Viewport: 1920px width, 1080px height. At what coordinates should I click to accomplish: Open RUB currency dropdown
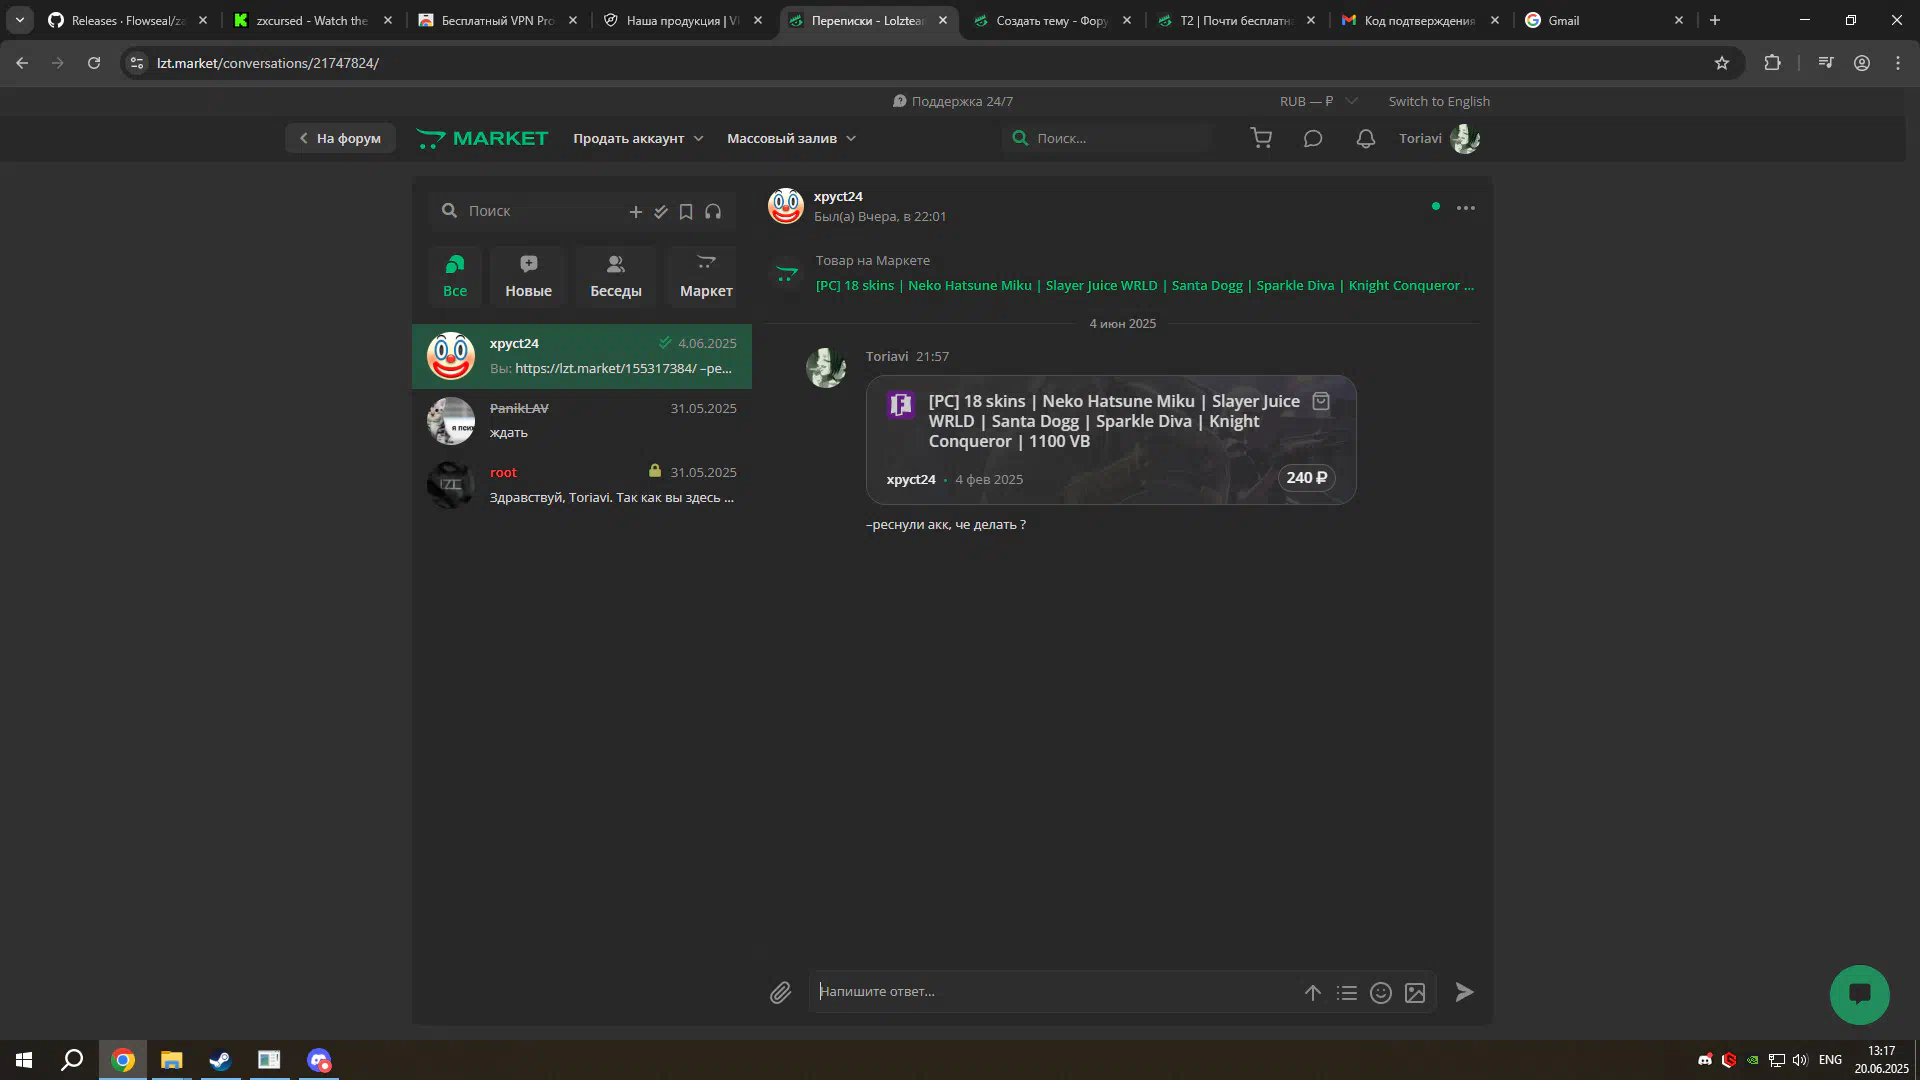click(x=1318, y=102)
